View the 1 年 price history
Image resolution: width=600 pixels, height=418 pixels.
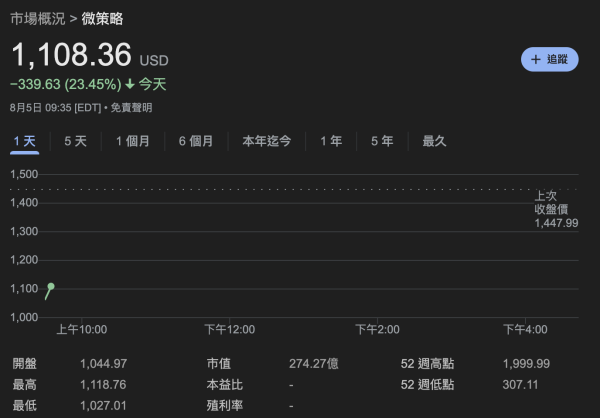coord(330,141)
